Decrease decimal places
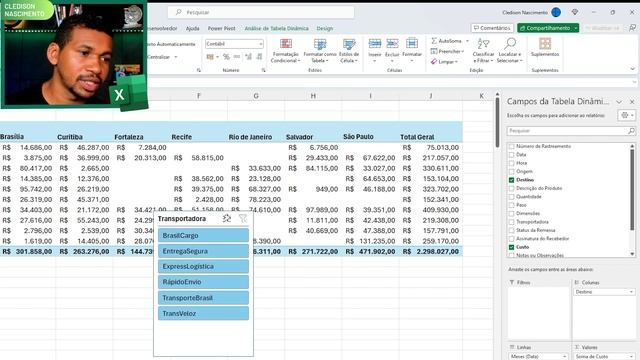Image resolution: width=640 pixels, height=360 pixels. (x=259, y=57)
